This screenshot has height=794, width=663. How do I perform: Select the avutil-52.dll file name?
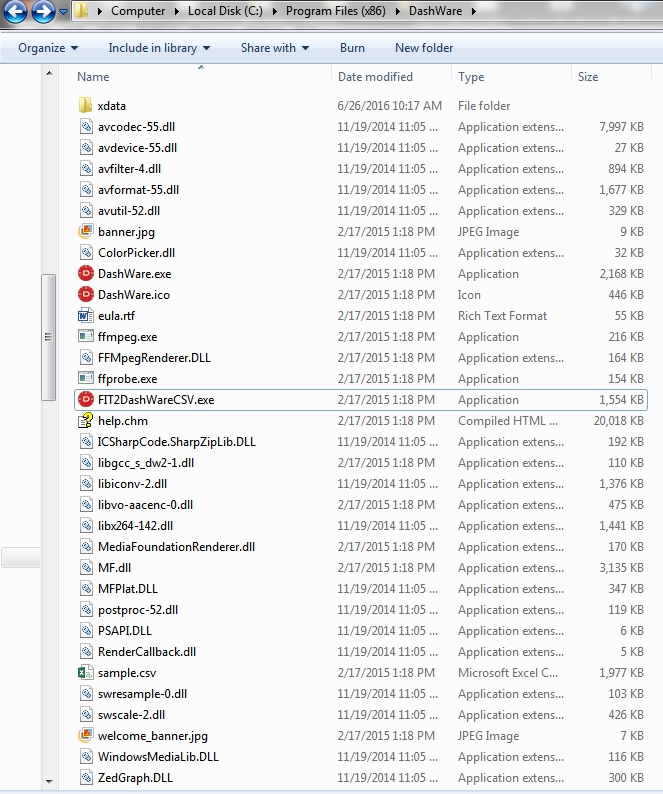(x=129, y=211)
